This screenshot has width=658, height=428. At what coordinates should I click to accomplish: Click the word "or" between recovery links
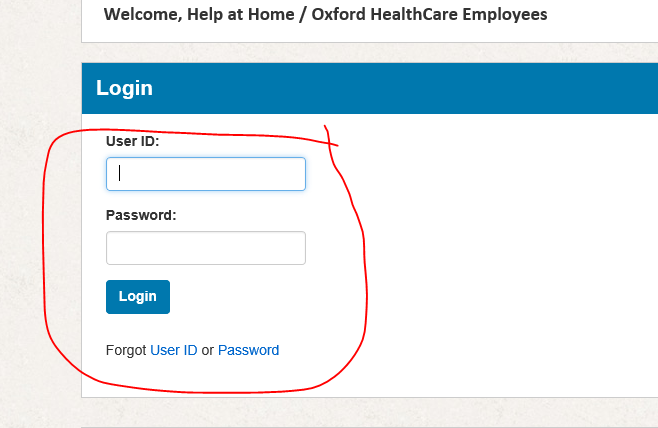coord(208,351)
